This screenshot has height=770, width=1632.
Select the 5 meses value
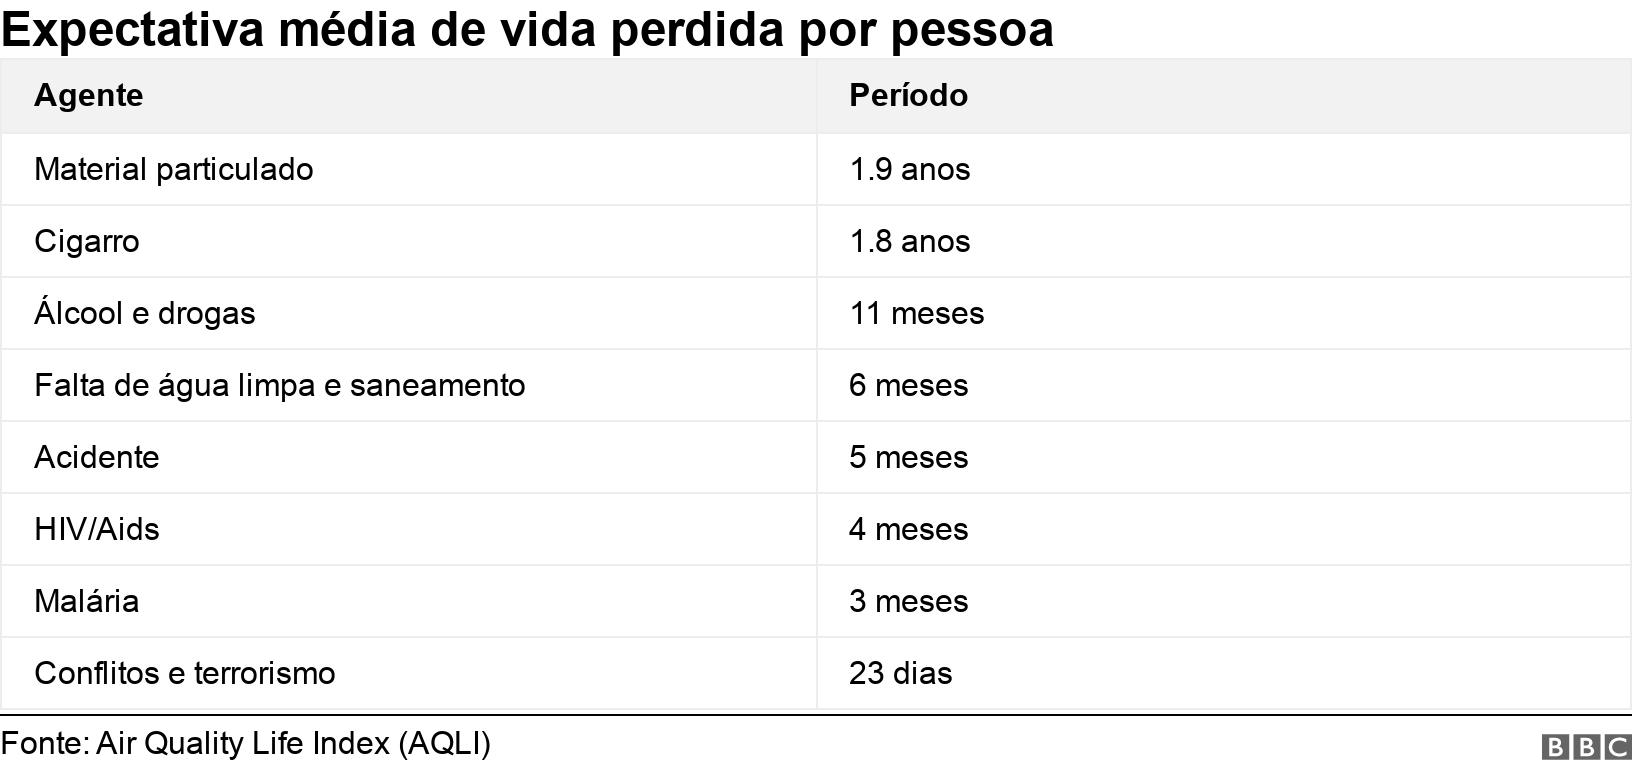(x=908, y=457)
